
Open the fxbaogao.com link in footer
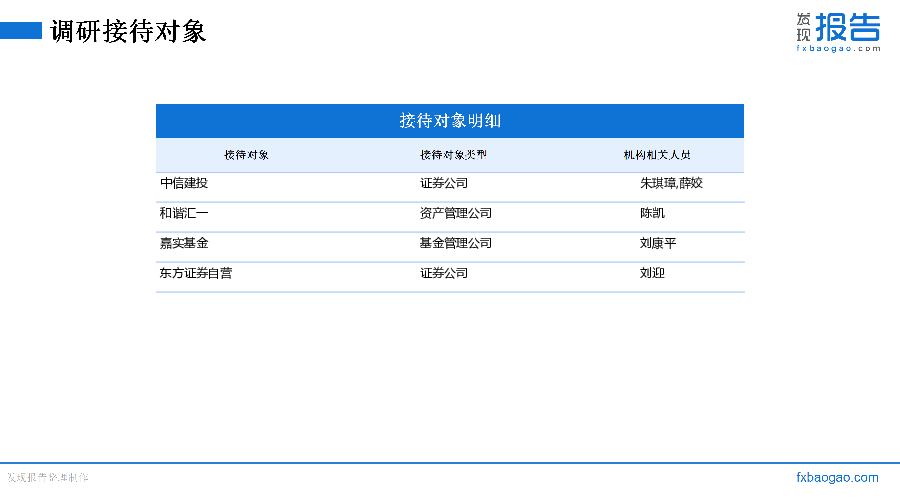pos(837,478)
